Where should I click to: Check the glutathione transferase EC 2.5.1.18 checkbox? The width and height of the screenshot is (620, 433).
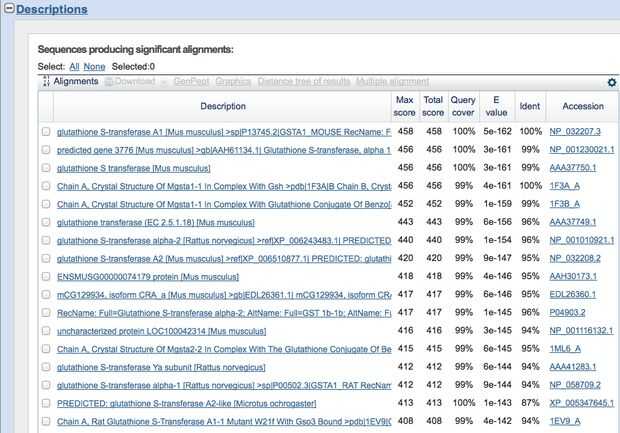(x=46, y=222)
